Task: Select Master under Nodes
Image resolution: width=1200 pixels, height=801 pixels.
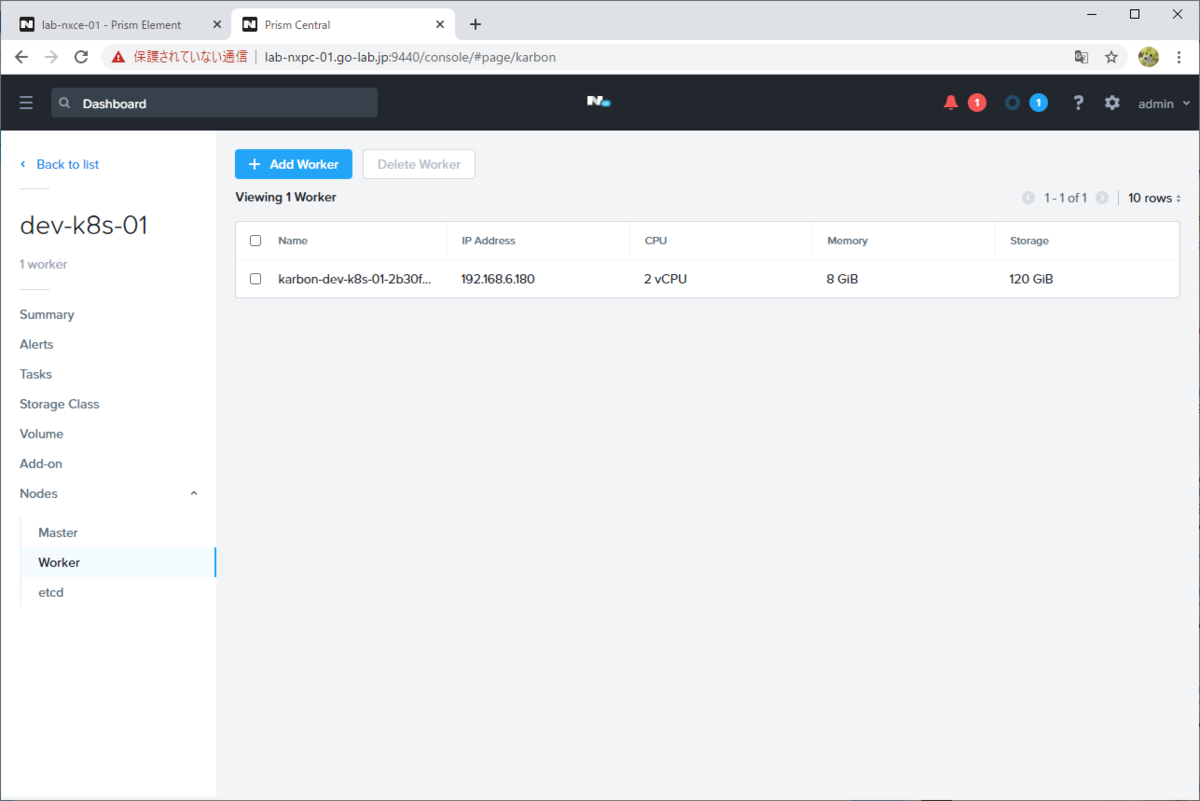Action: pyautogui.click(x=58, y=533)
